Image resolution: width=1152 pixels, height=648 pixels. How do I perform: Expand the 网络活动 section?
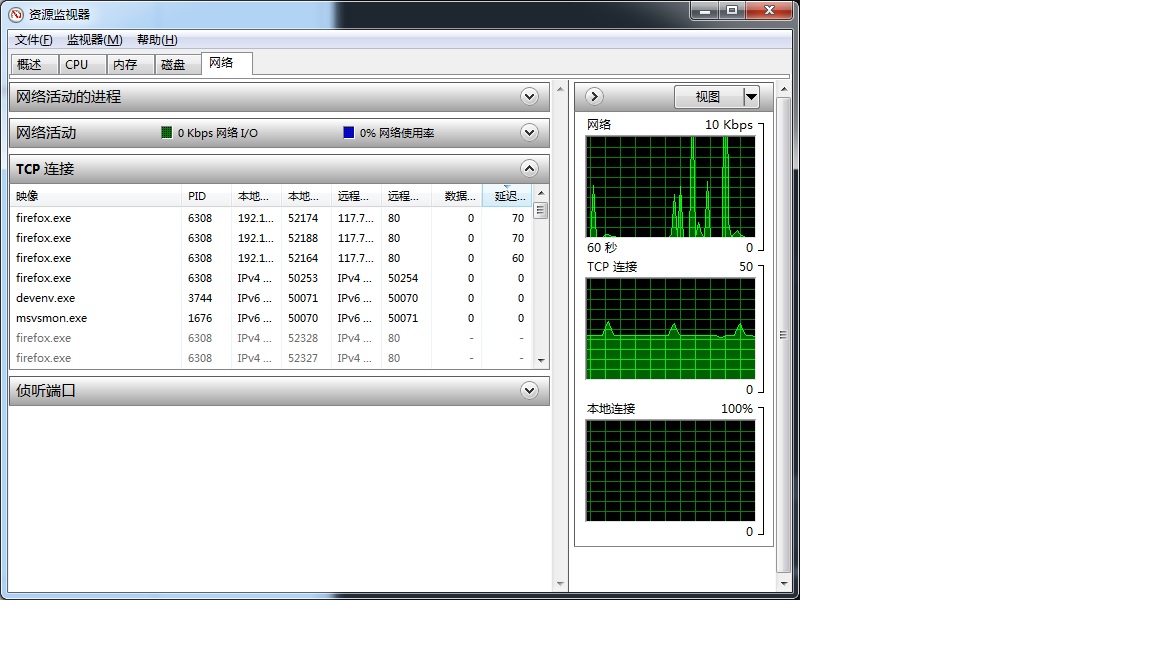coord(530,132)
